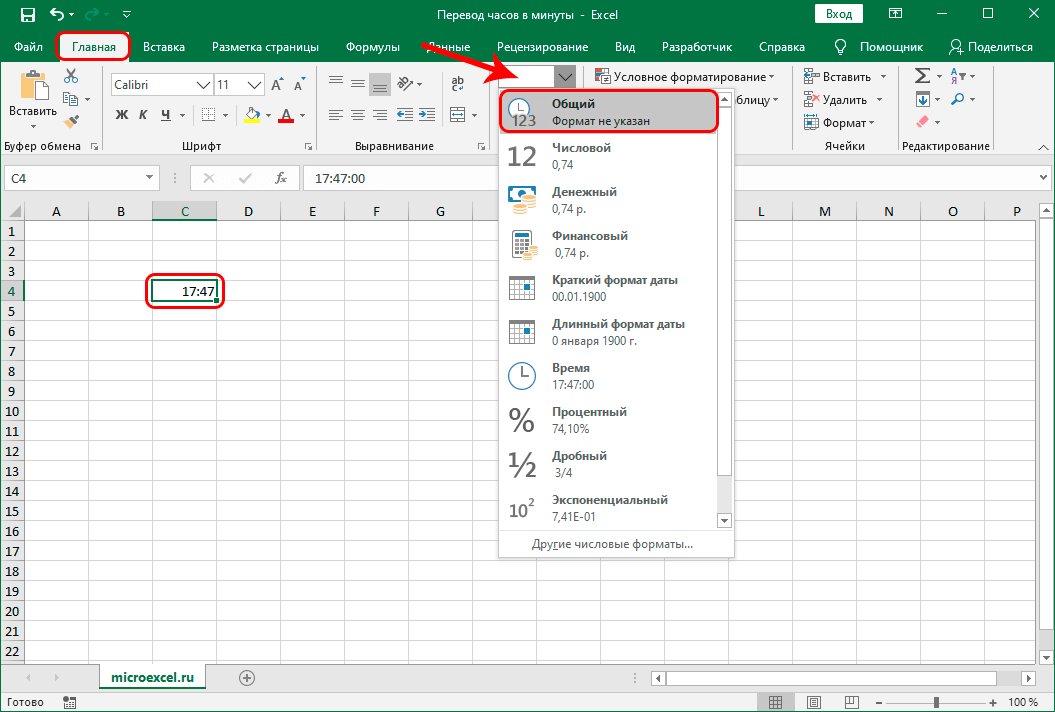The width and height of the screenshot is (1055, 712).
Task: Click Другие числовые форматы link
Action: [x=612, y=544]
